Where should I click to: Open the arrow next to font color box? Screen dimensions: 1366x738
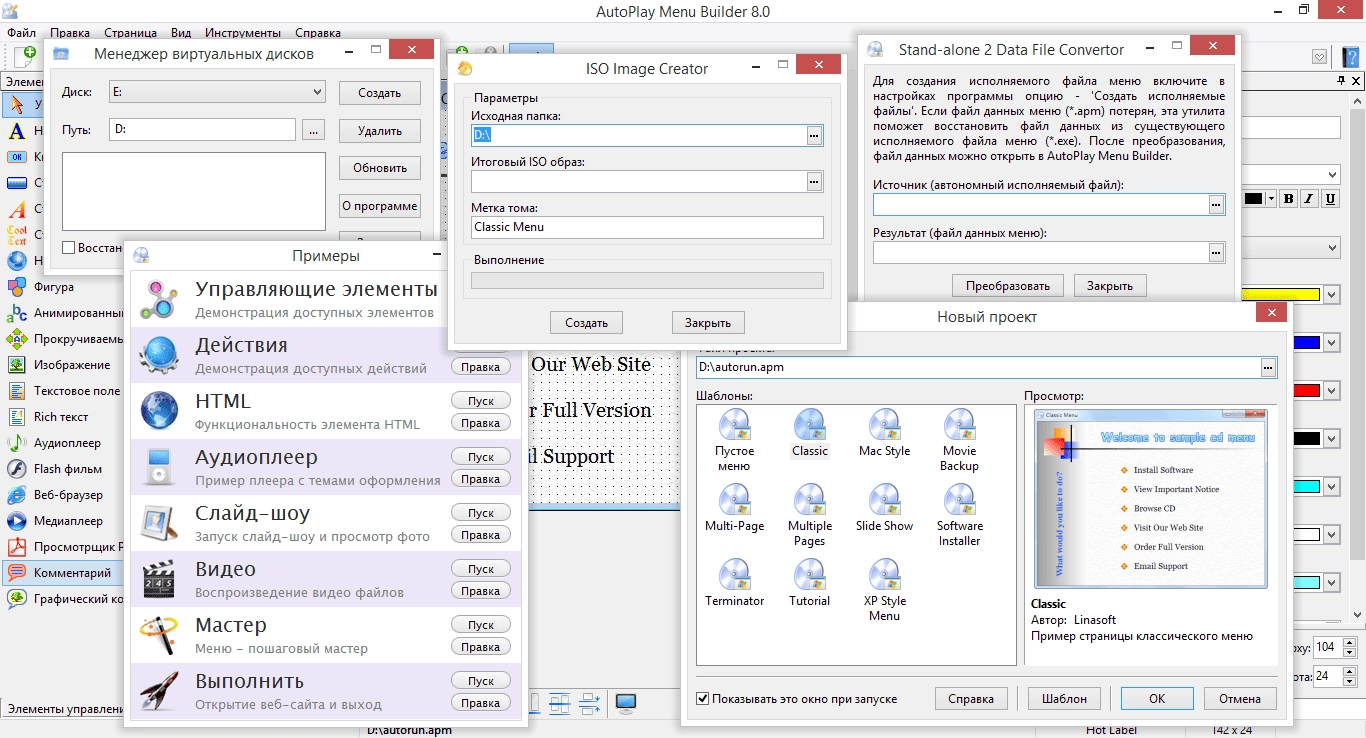click(x=1270, y=198)
